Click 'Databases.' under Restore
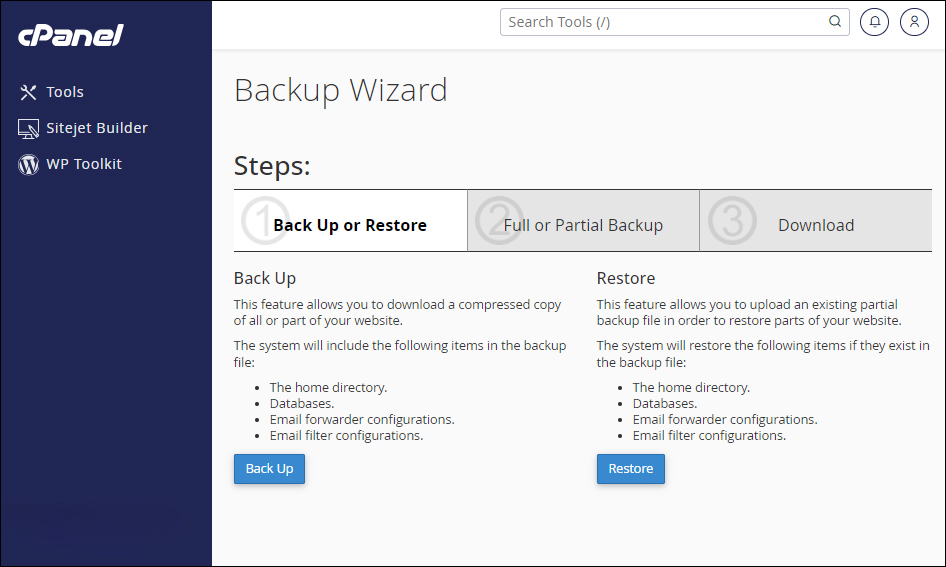Viewport: 946px width, 567px height. (x=665, y=404)
